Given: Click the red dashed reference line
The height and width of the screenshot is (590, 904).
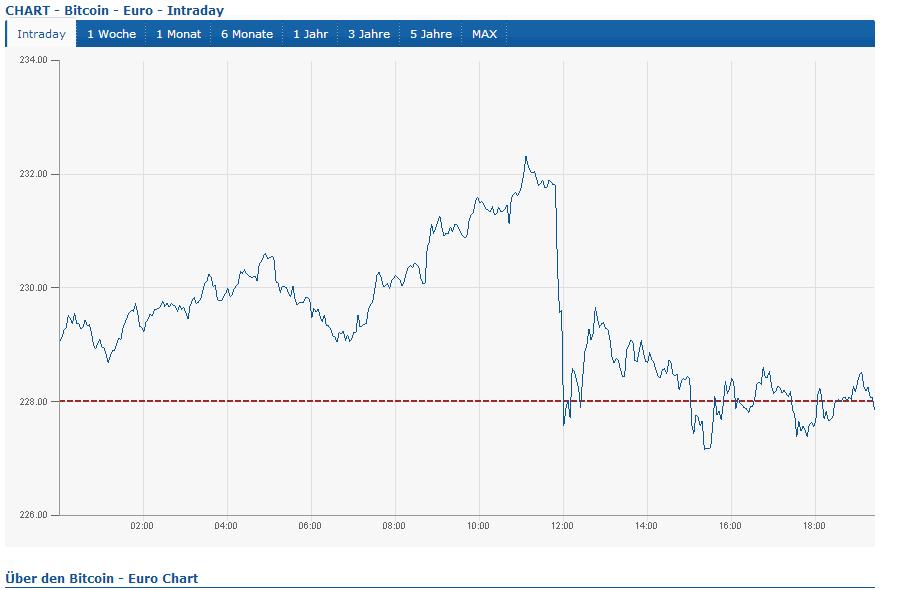Looking at the screenshot, I should tap(300, 401).
